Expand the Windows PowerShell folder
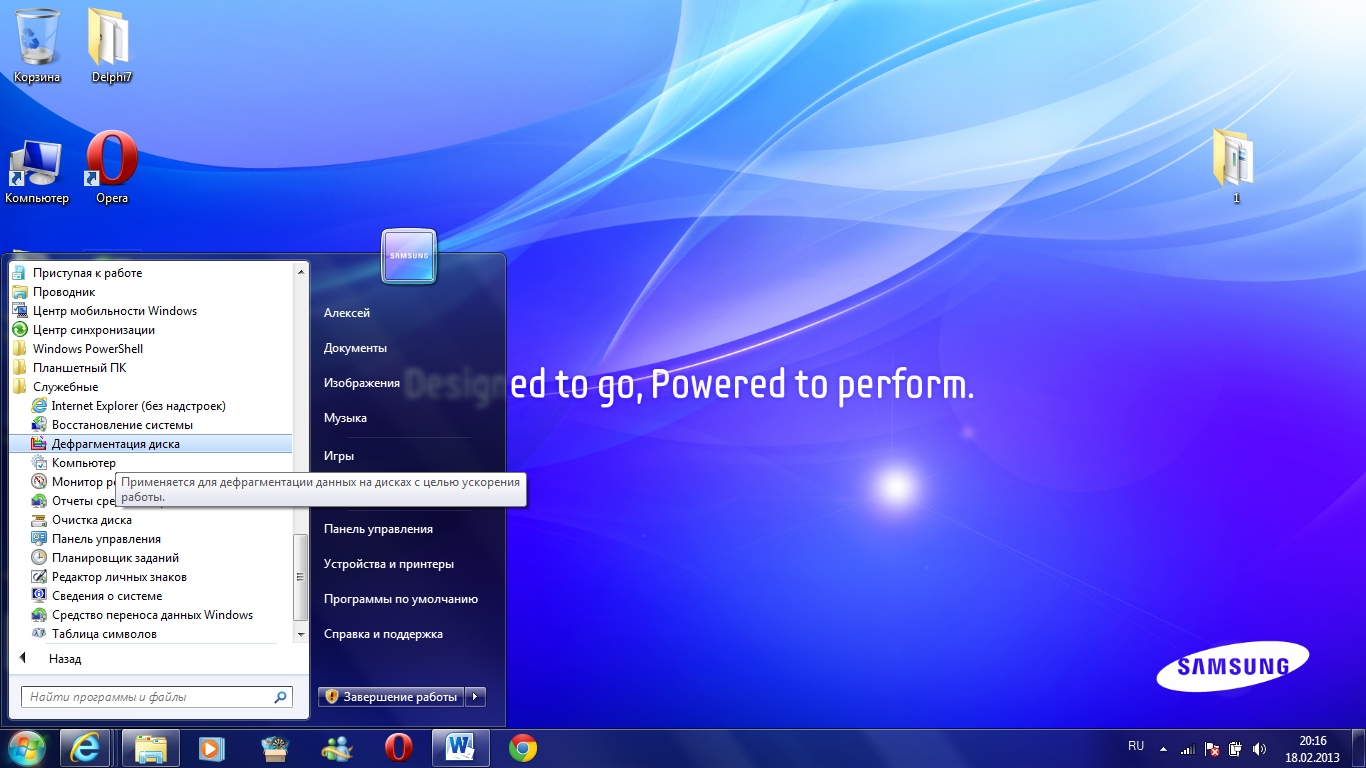The height and width of the screenshot is (768, 1366). tap(150, 349)
